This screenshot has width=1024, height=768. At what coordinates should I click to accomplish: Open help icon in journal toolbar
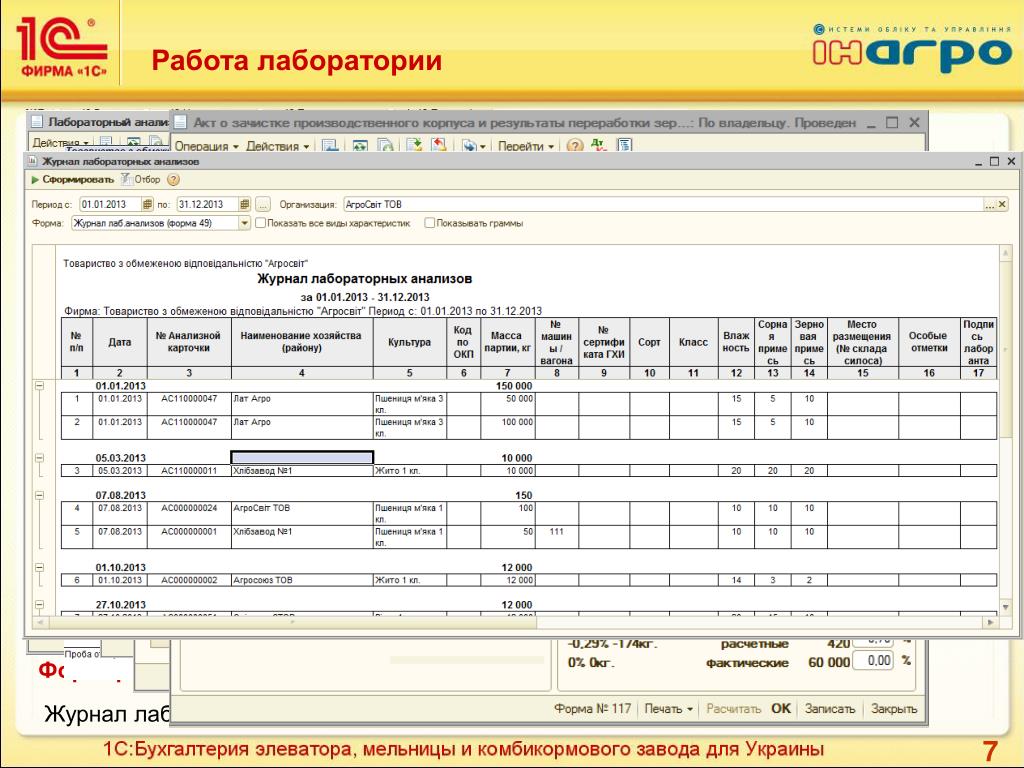coord(173,180)
